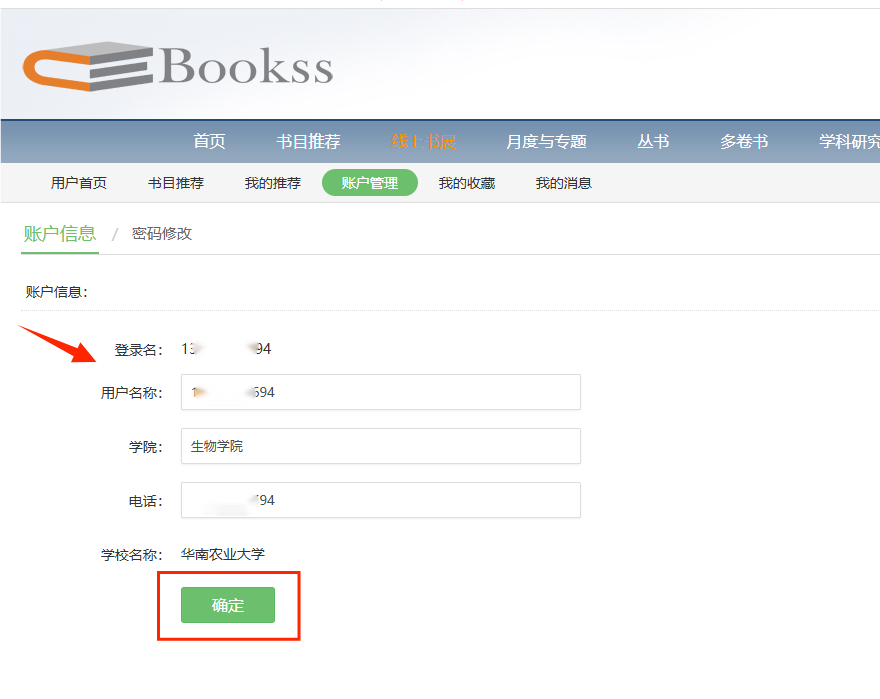Open 我的推荐 in the user submenu
This screenshot has height=699, width=880.
(272, 183)
